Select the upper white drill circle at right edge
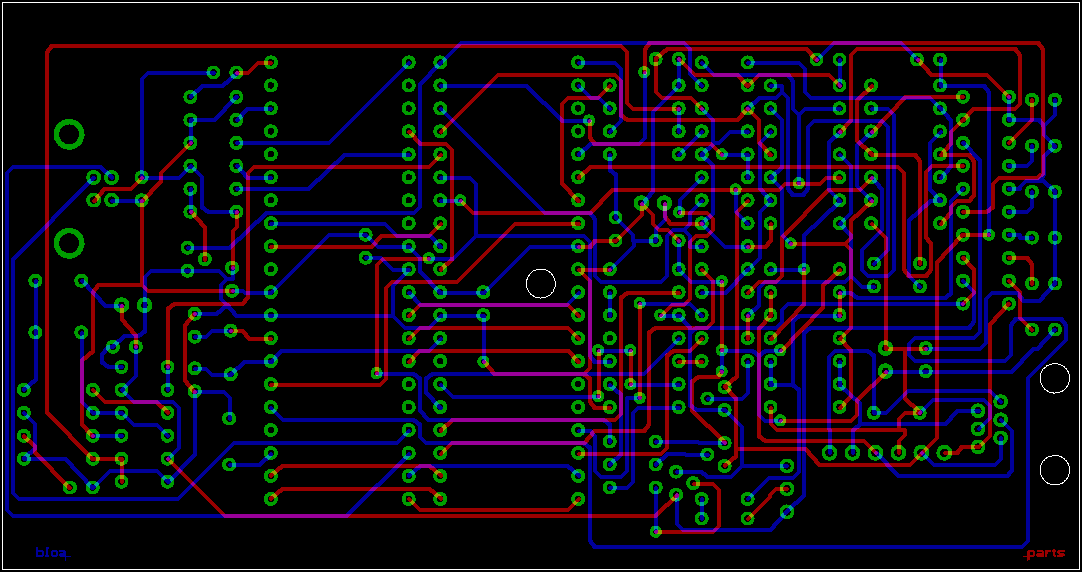The height and width of the screenshot is (572, 1082). pyautogui.click(x=1054, y=378)
